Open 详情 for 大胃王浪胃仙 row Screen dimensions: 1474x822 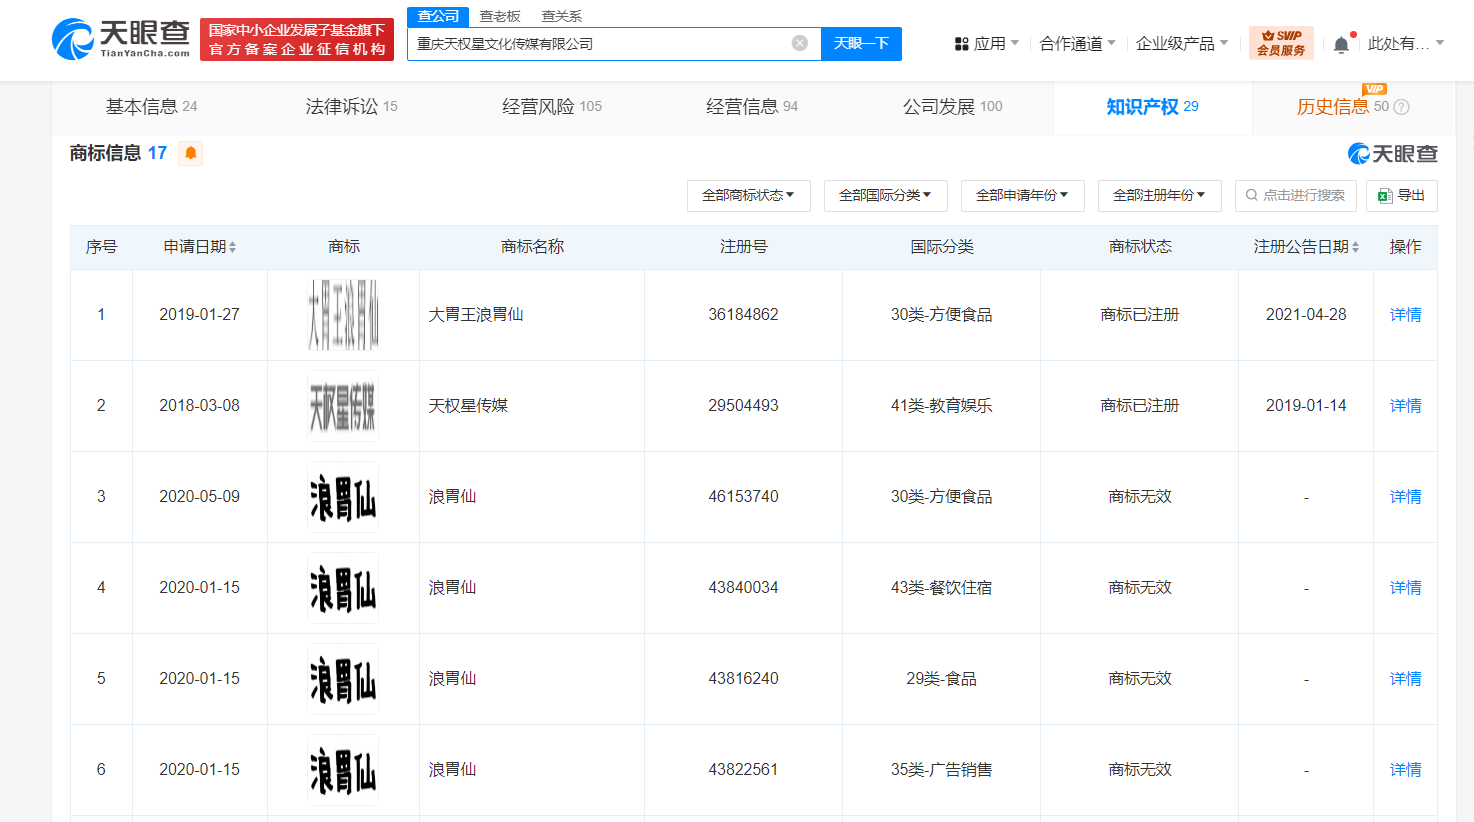click(x=1405, y=315)
